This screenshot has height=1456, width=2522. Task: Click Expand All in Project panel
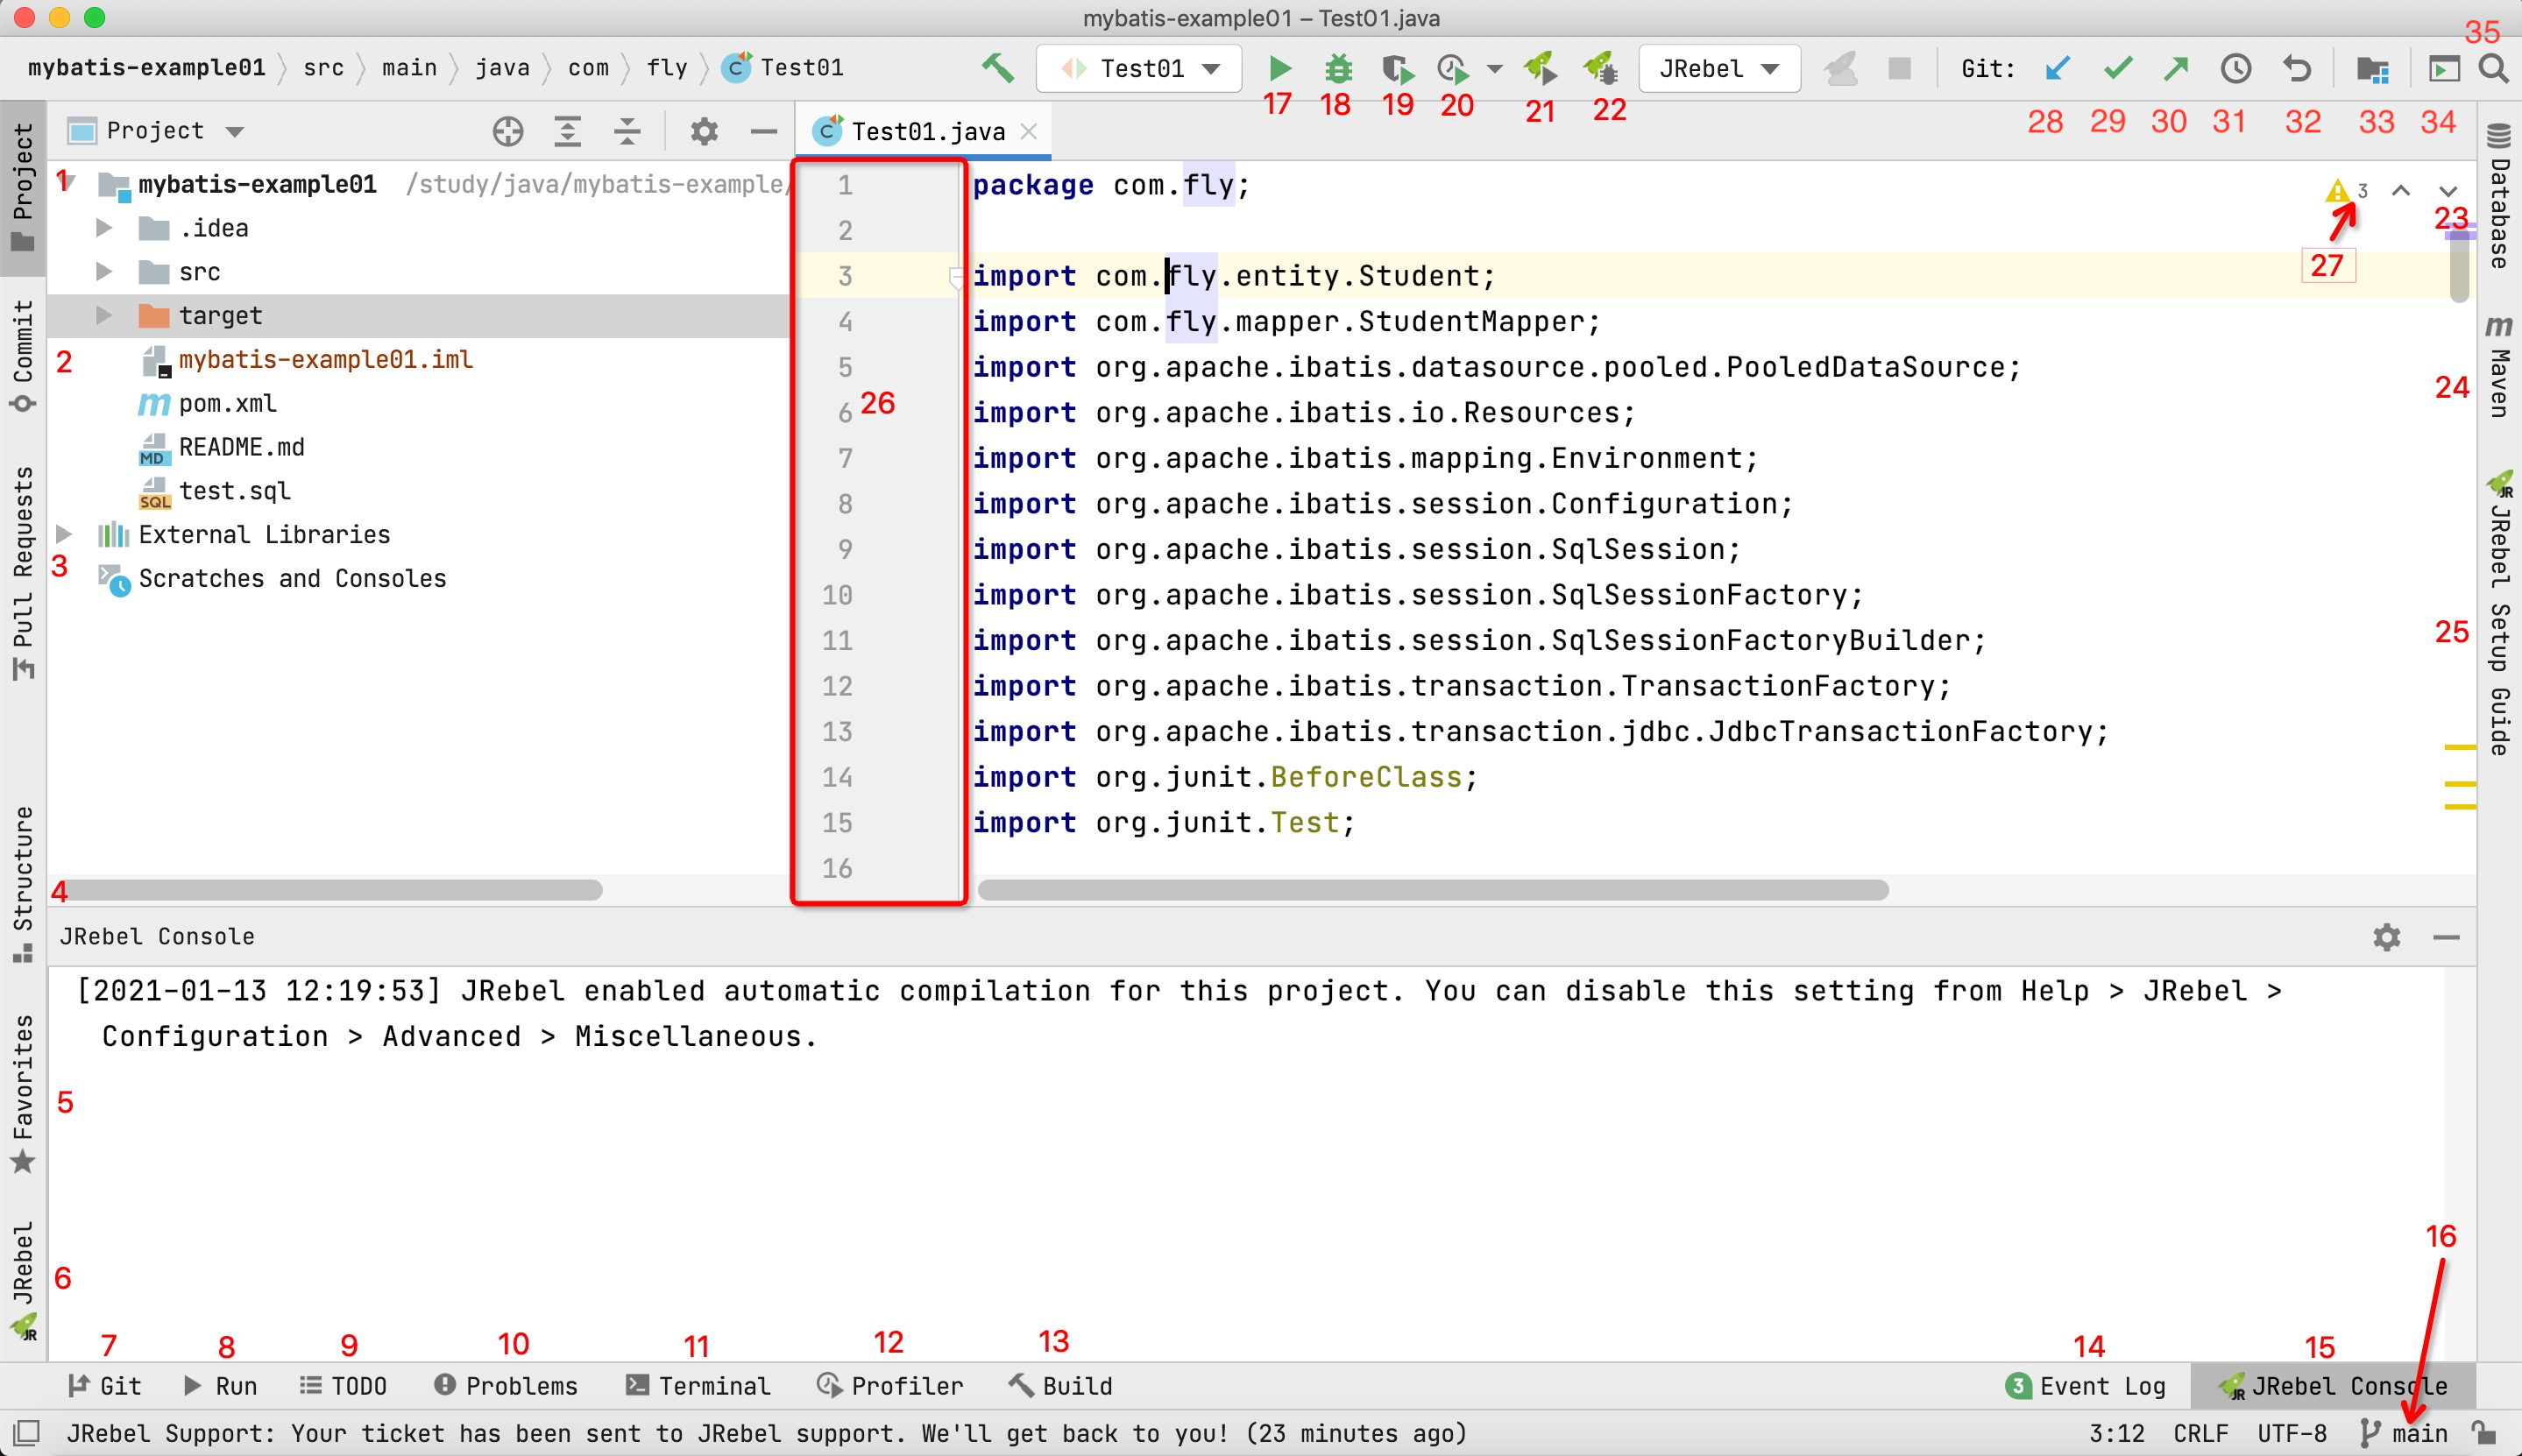click(x=568, y=131)
